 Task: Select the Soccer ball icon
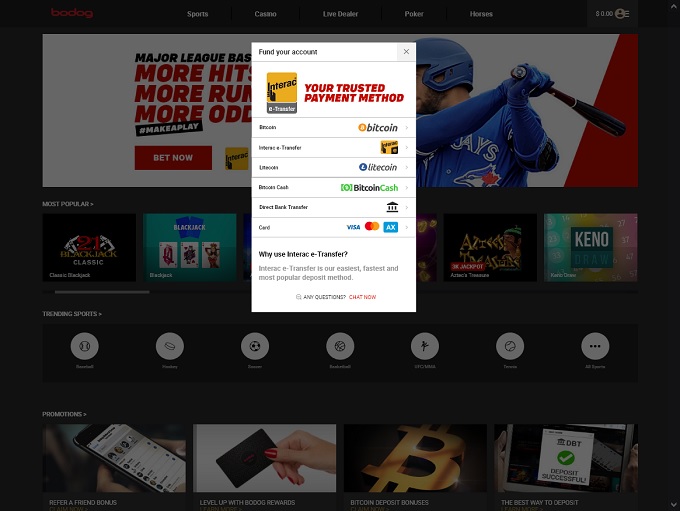point(255,346)
